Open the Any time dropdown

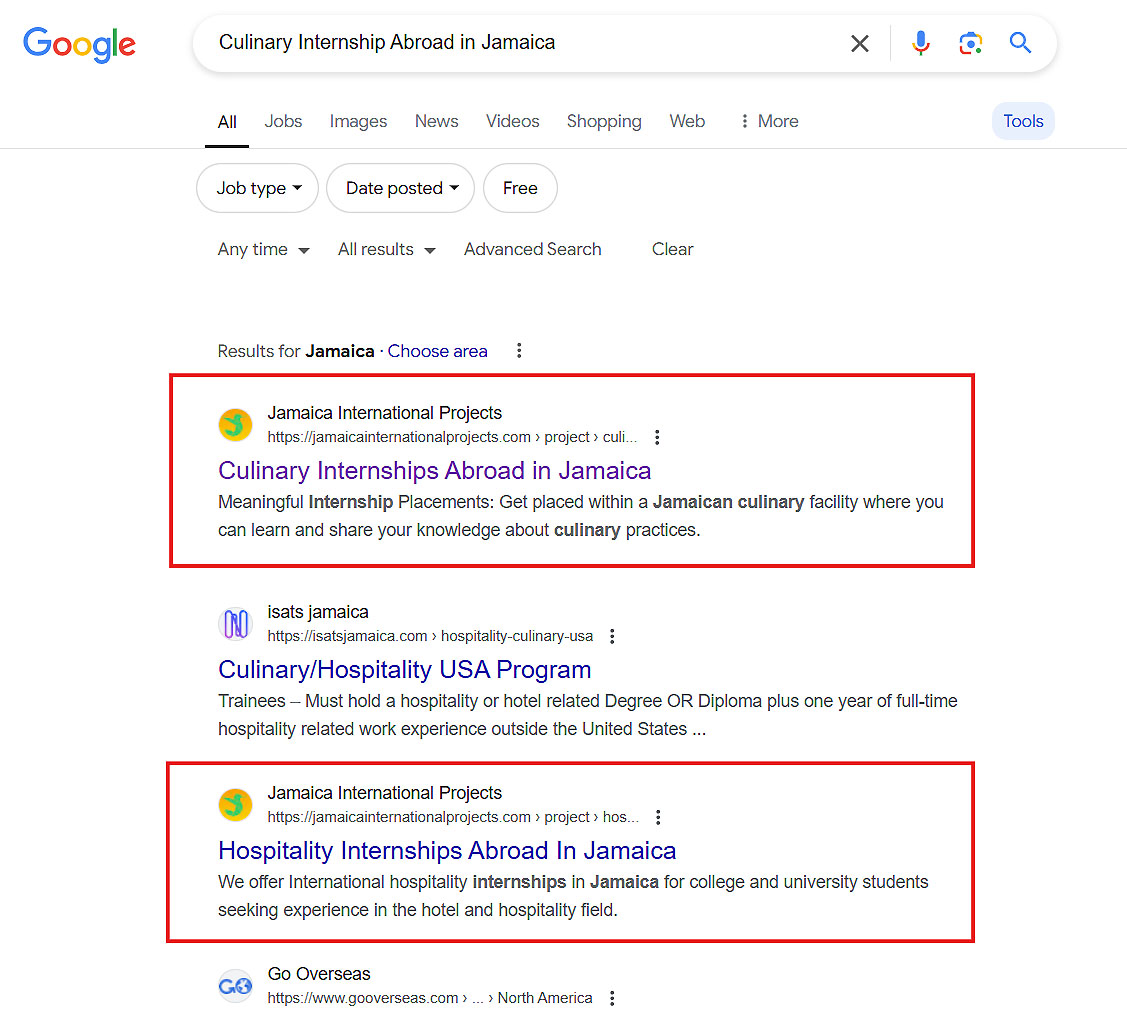coord(263,249)
